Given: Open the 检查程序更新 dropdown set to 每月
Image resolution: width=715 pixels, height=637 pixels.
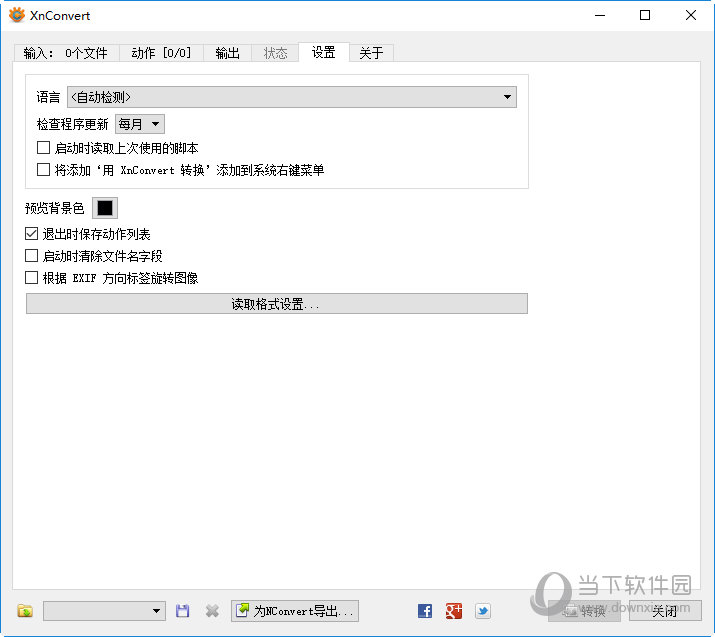Looking at the screenshot, I should (x=140, y=124).
